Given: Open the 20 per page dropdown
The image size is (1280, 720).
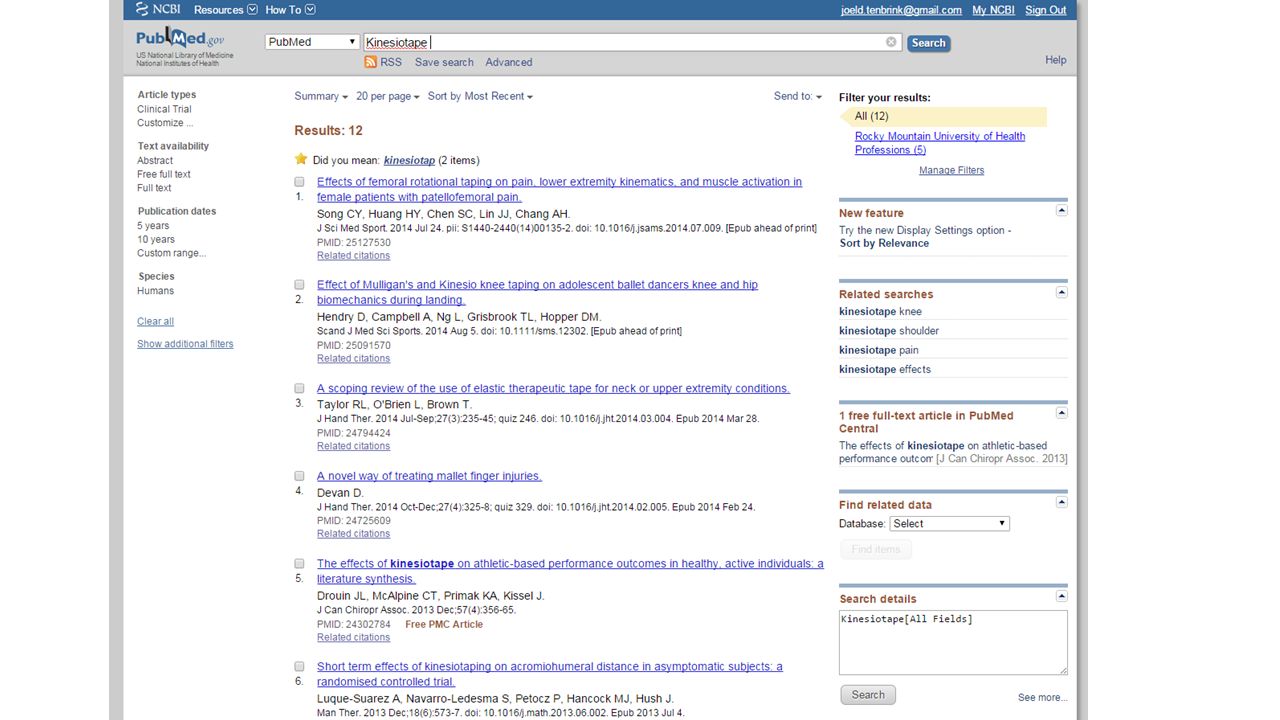Looking at the screenshot, I should pos(388,96).
